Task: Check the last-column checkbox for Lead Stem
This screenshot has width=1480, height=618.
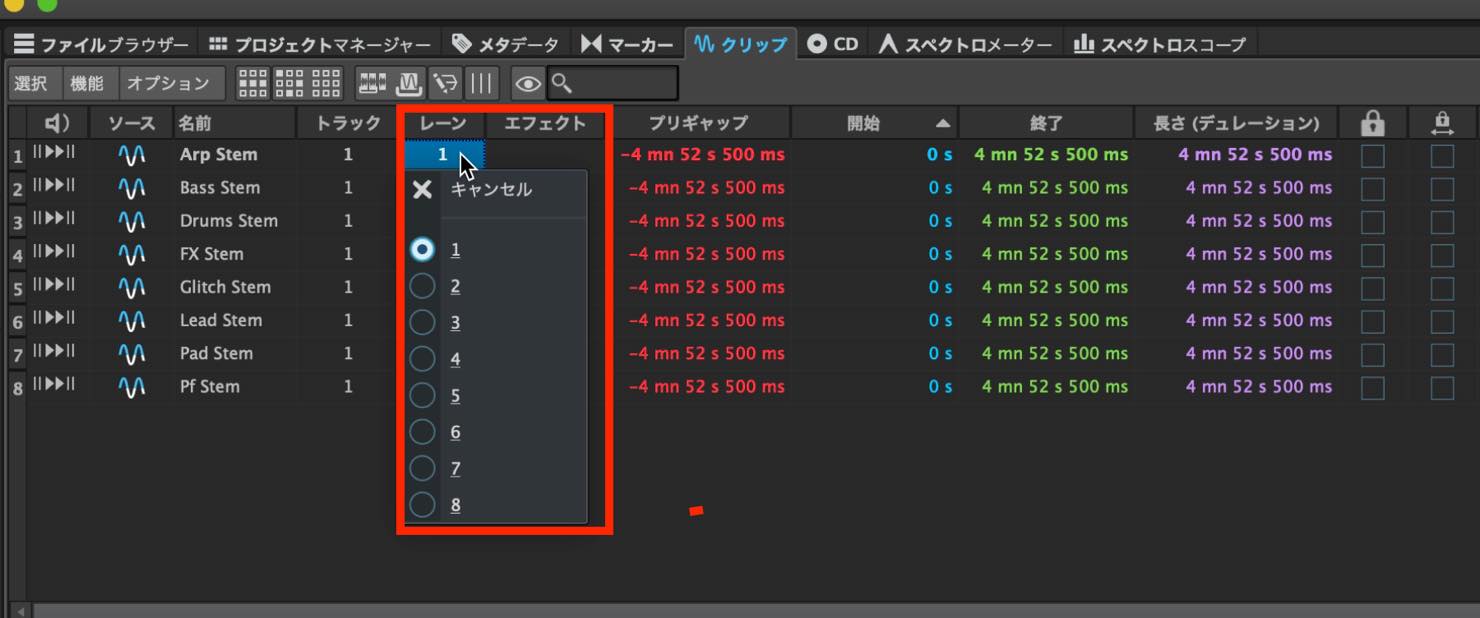Action: point(1442,322)
